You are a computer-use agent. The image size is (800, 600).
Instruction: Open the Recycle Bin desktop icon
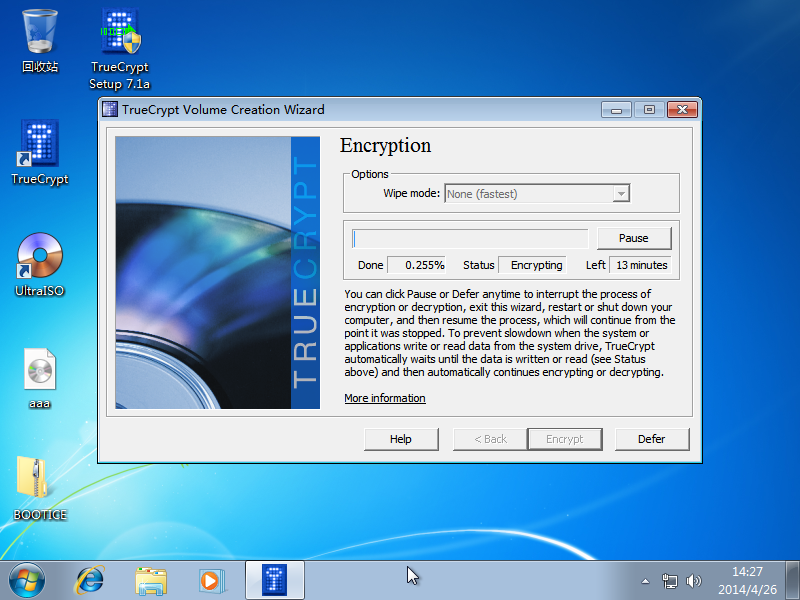click(x=40, y=41)
